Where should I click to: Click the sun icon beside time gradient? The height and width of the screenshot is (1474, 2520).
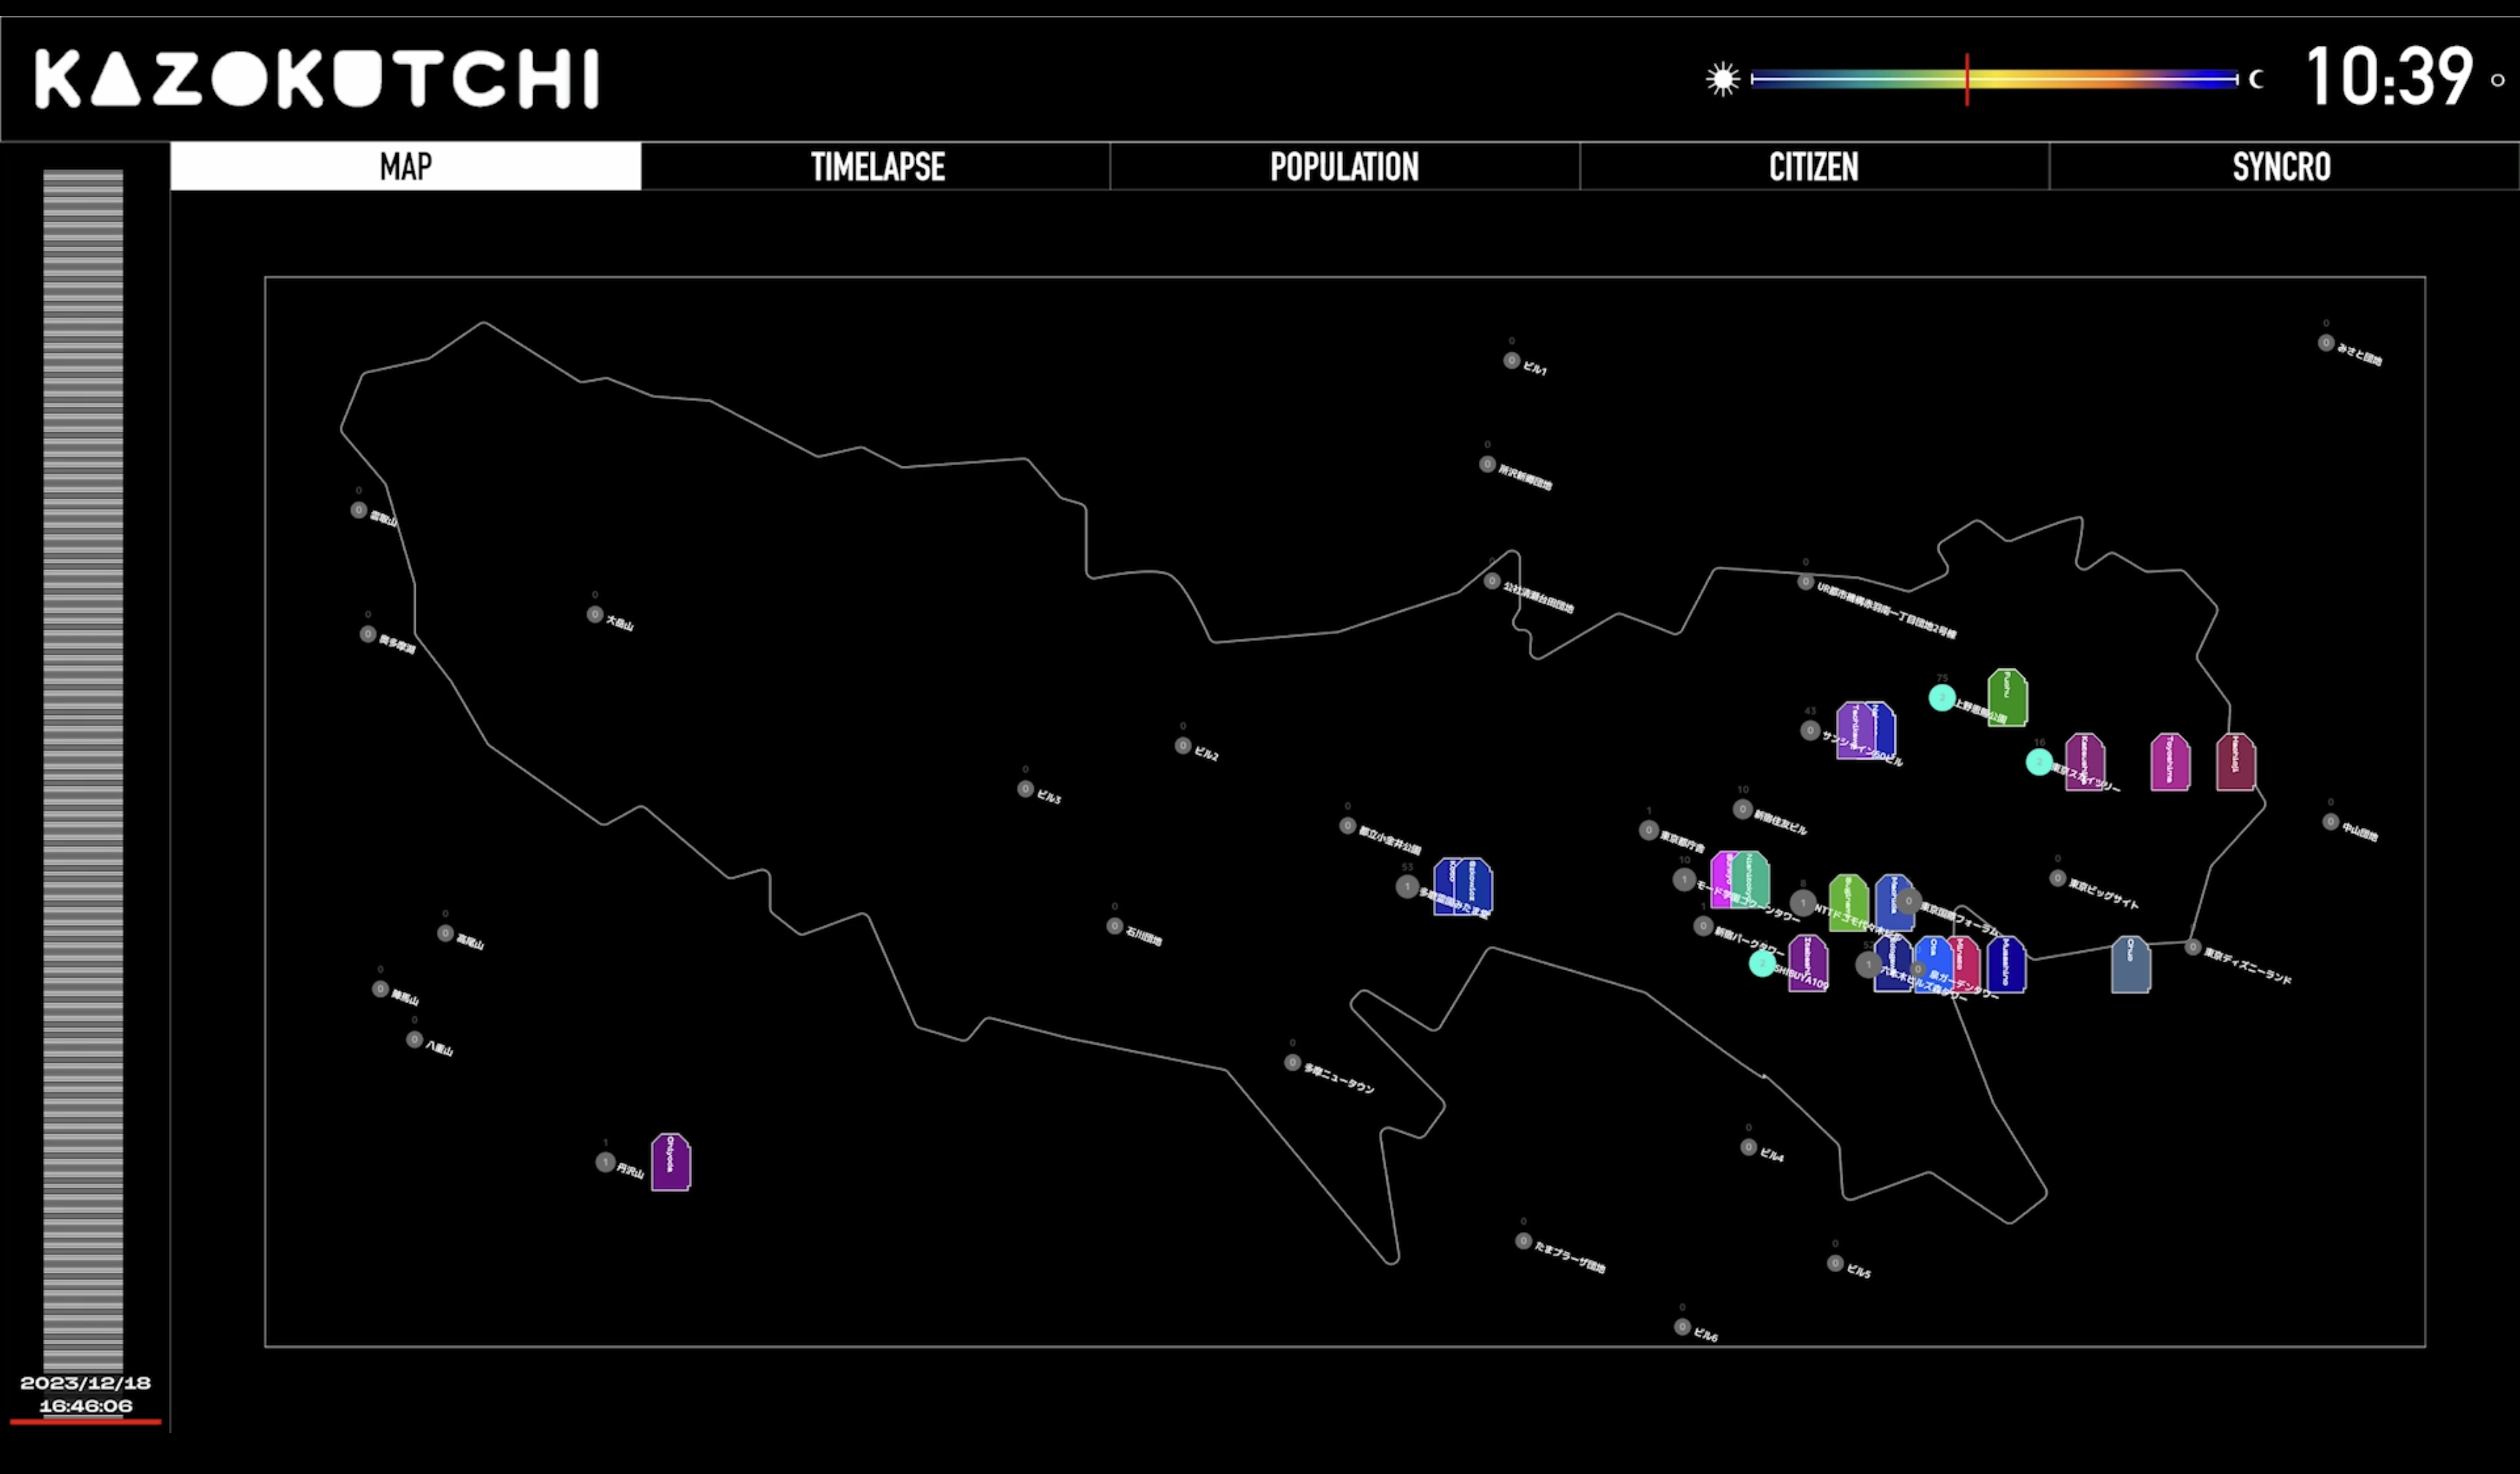1722,79
